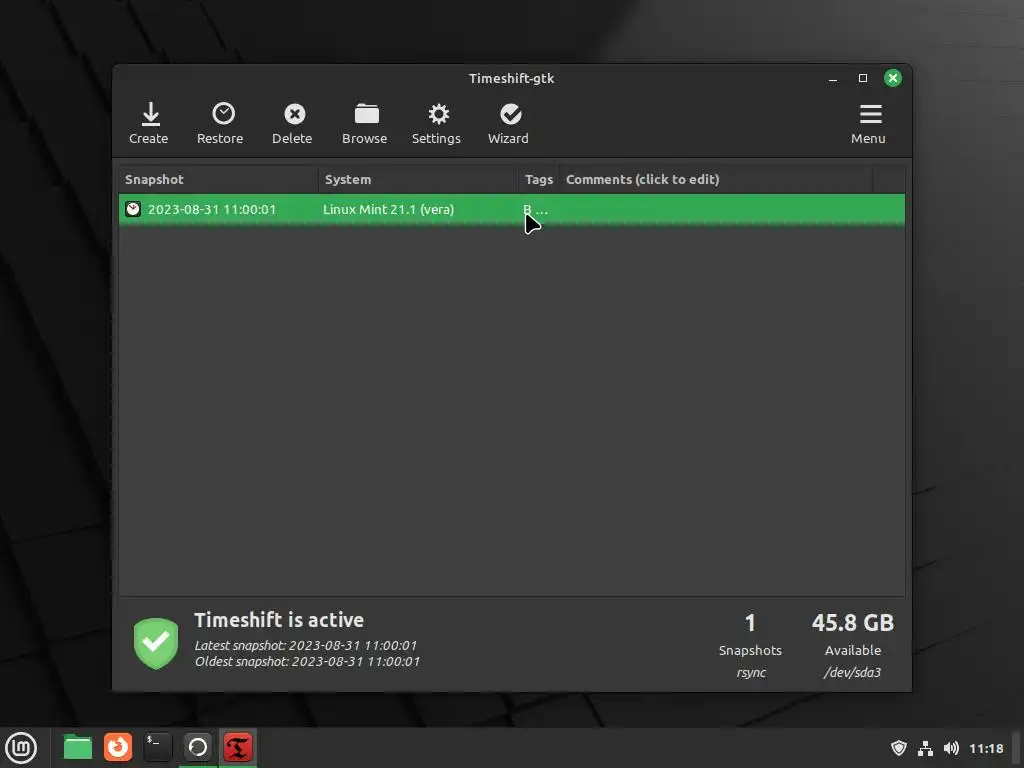
Task: Open the security shield tray icon
Action: click(899, 748)
